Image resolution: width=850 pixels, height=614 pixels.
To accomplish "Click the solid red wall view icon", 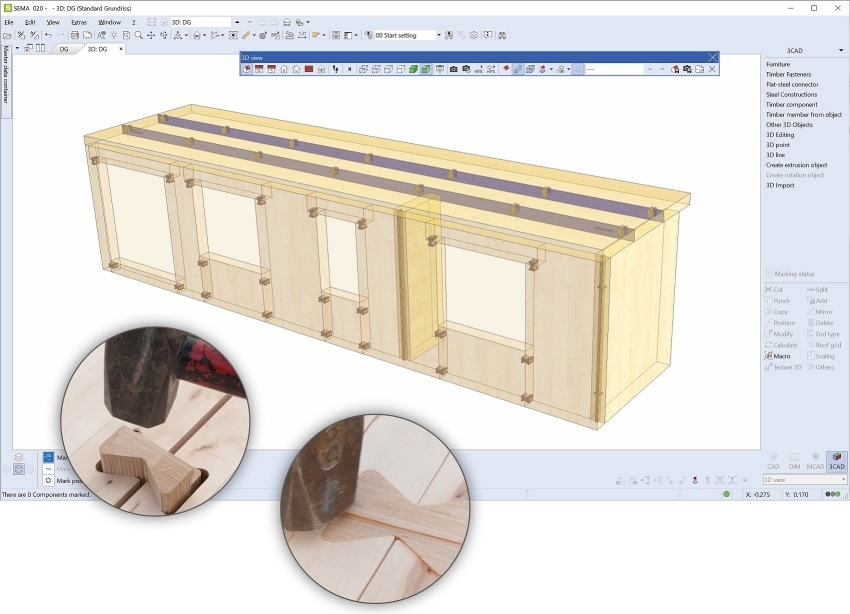I will 309,69.
